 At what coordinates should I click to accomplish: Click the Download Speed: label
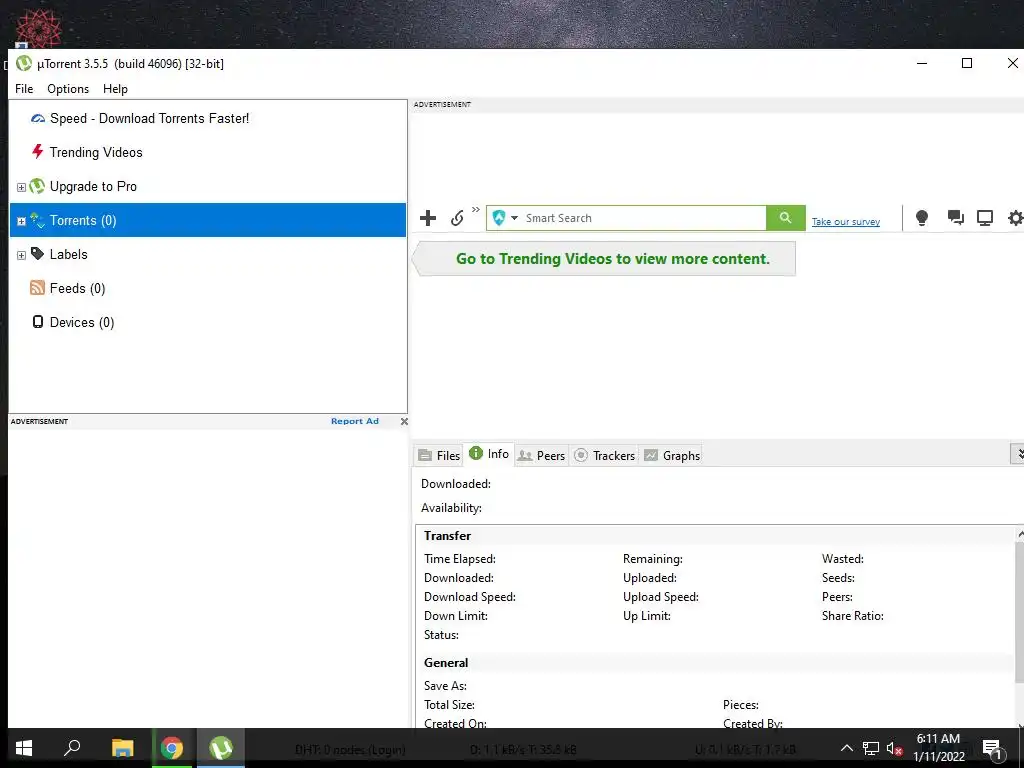point(470,597)
